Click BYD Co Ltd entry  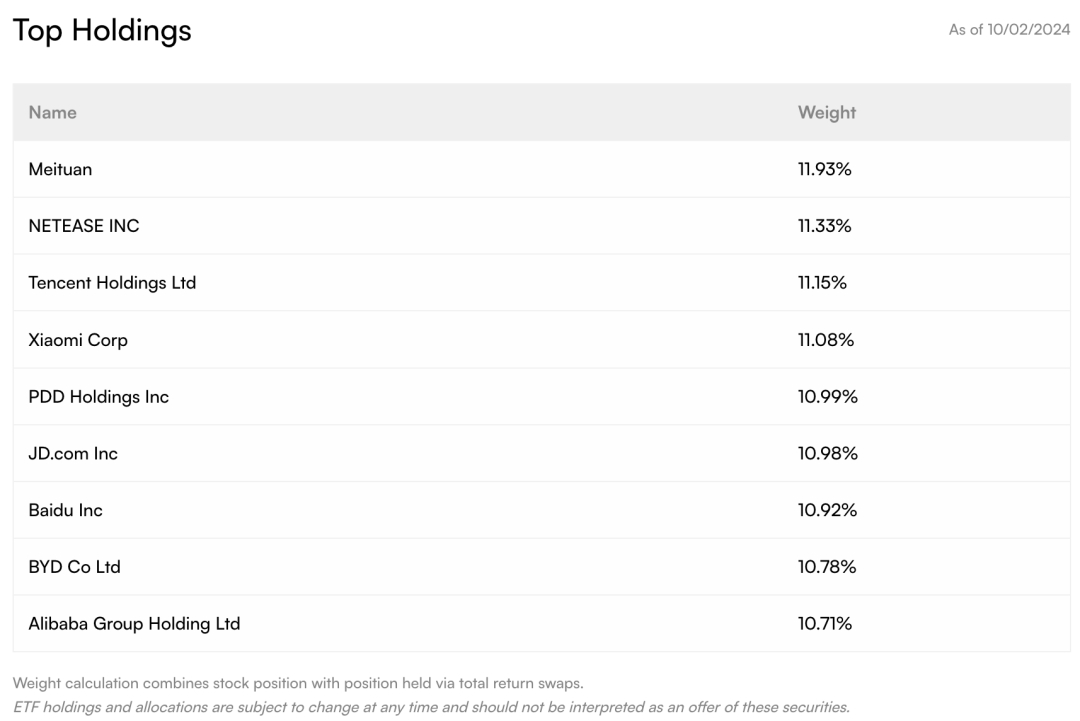74,567
